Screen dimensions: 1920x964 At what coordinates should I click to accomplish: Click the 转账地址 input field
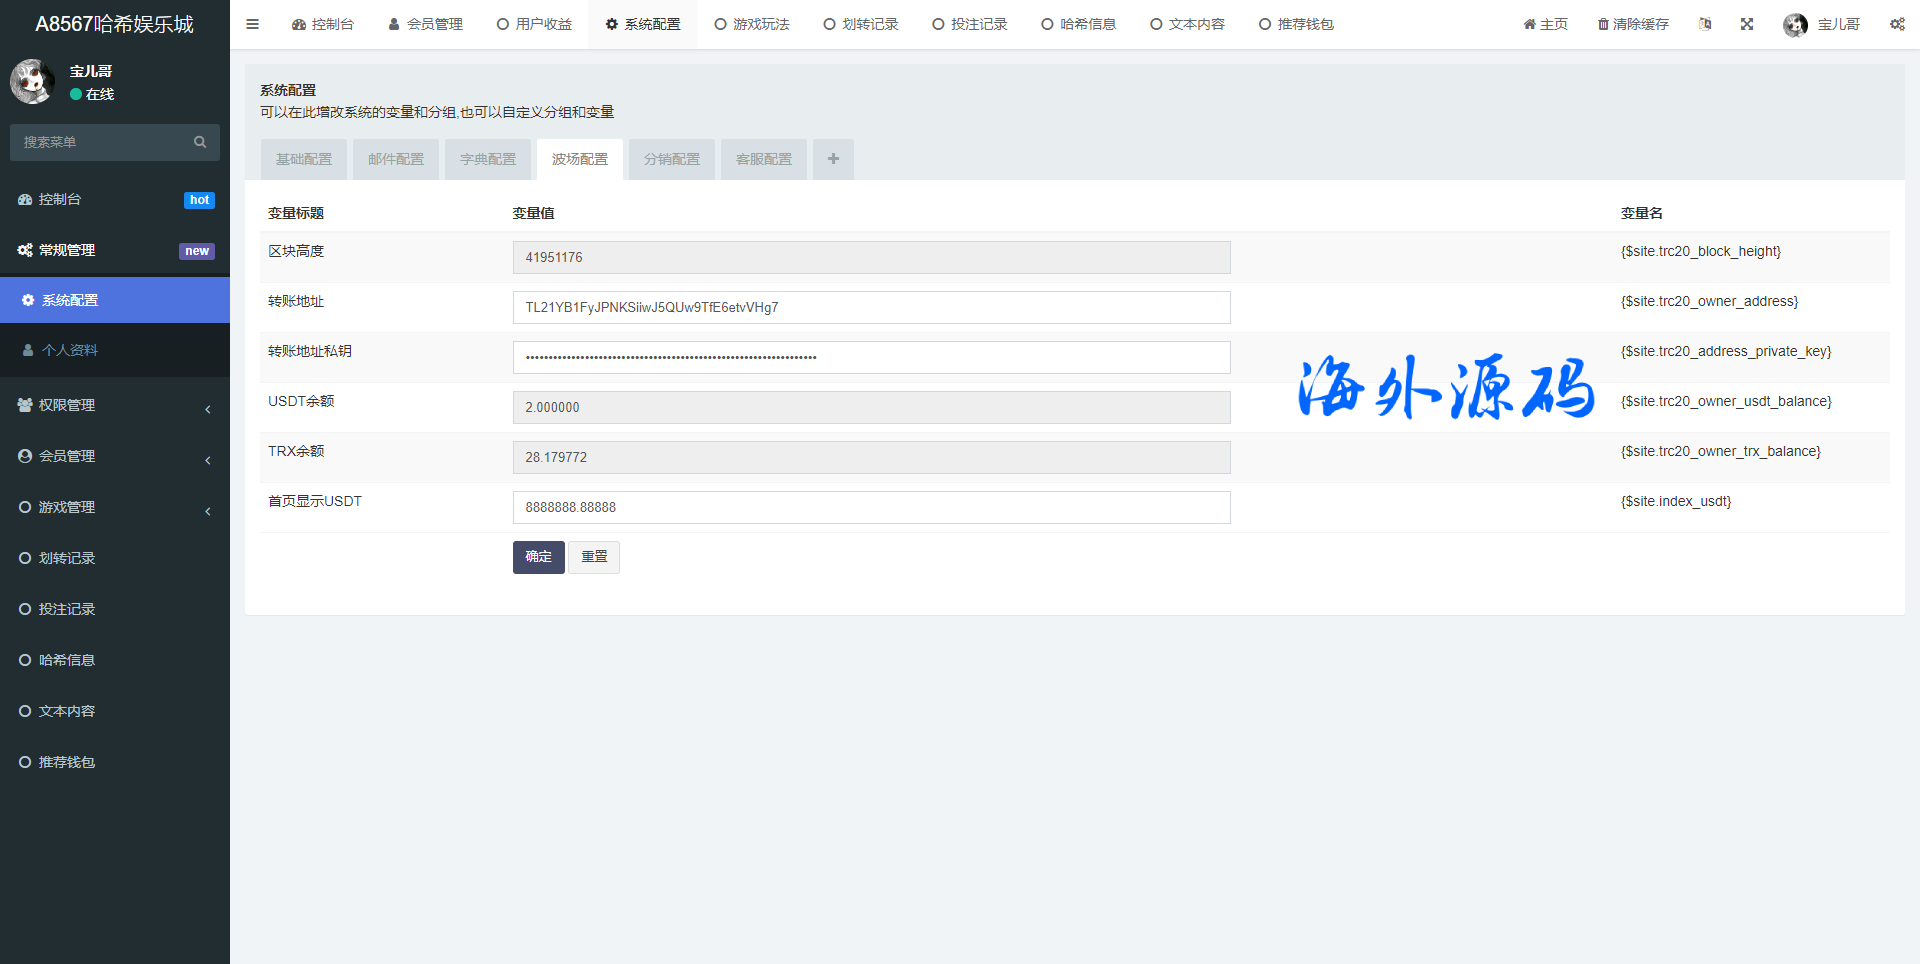click(871, 307)
